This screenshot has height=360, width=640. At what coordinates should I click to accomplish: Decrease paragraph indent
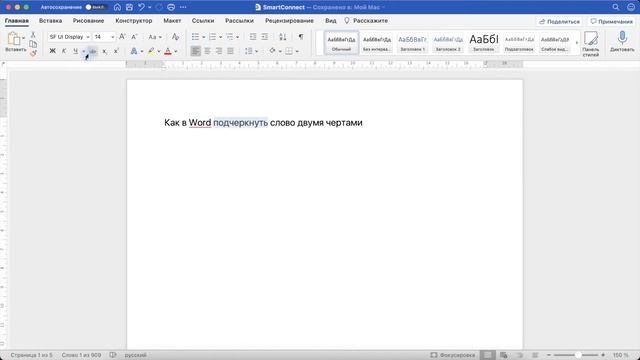click(253, 37)
